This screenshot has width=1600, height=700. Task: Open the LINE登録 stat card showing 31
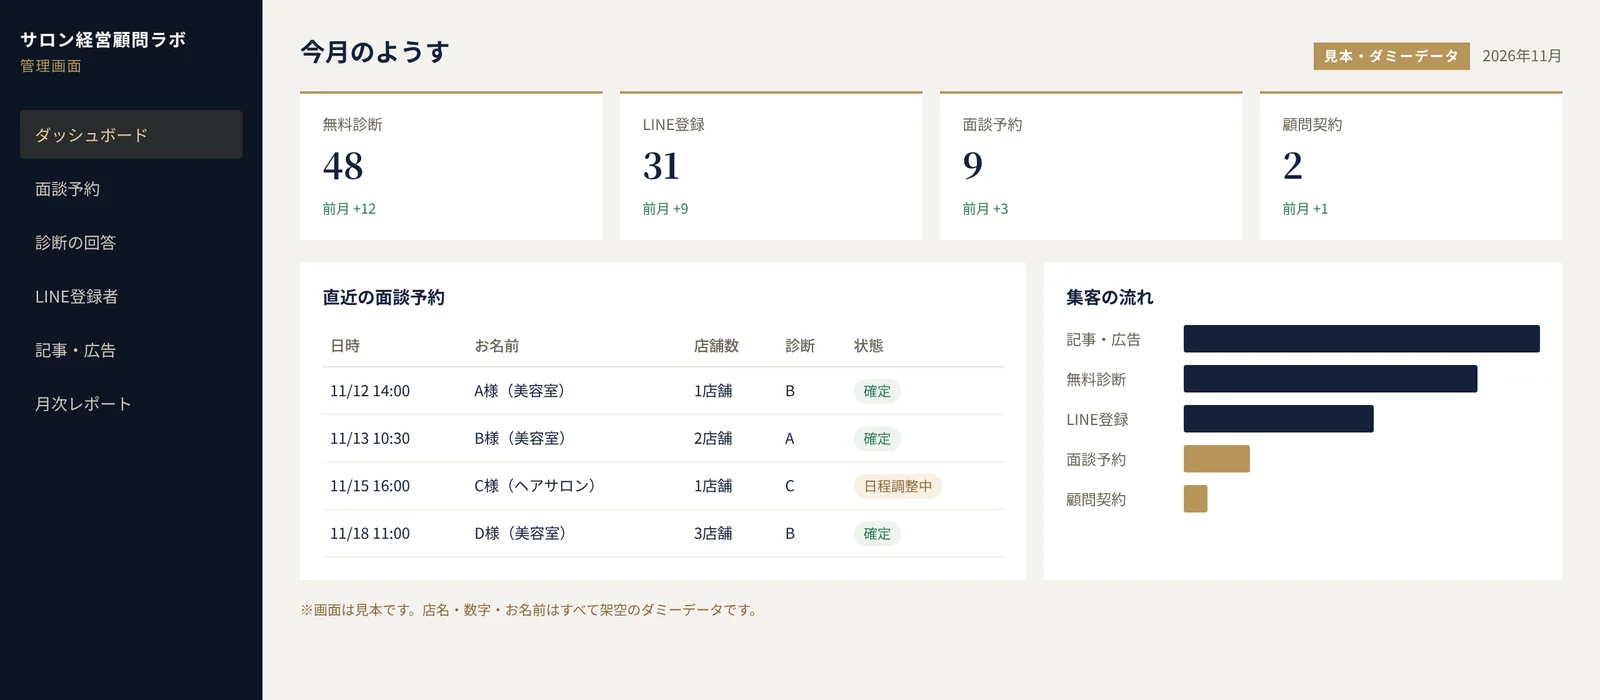coord(771,166)
